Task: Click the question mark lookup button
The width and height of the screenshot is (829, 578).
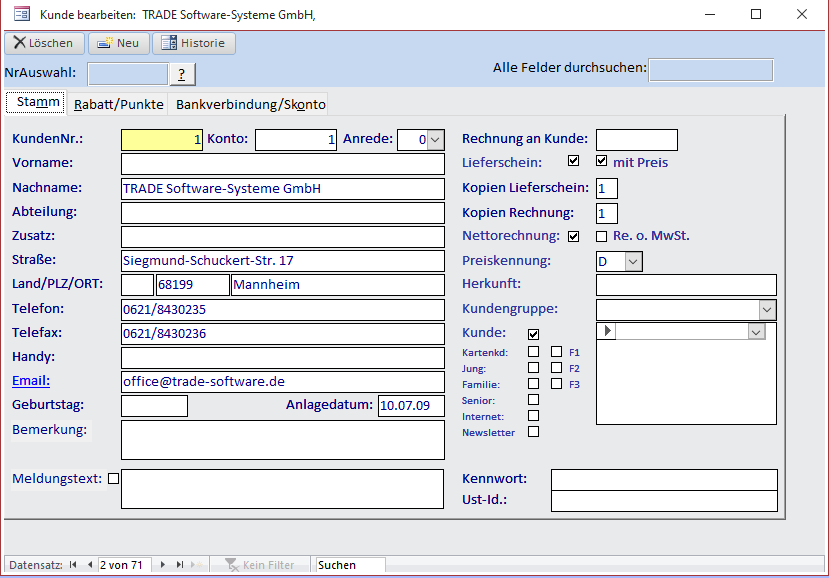Action: pos(182,74)
